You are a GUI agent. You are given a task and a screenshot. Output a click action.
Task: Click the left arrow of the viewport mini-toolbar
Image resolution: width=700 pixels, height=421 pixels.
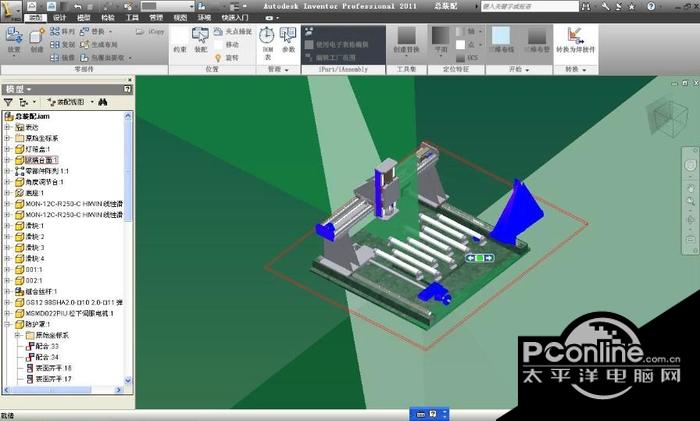(x=470, y=258)
